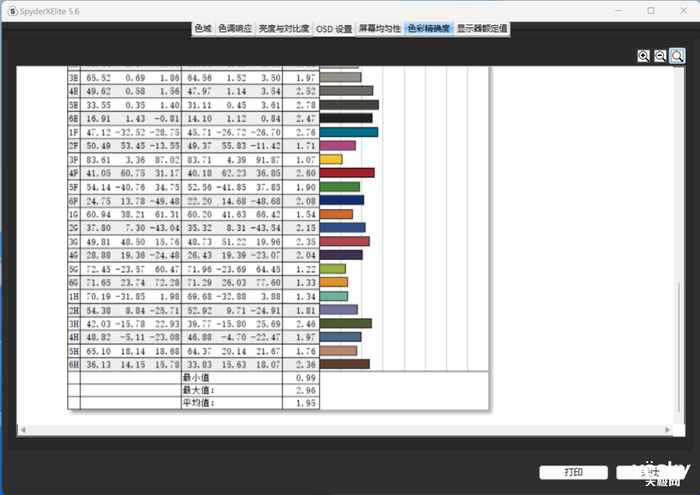Viewport: 700px width, 495px height.
Task: Click value 36.13 in row 6H
Action: pos(98,365)
